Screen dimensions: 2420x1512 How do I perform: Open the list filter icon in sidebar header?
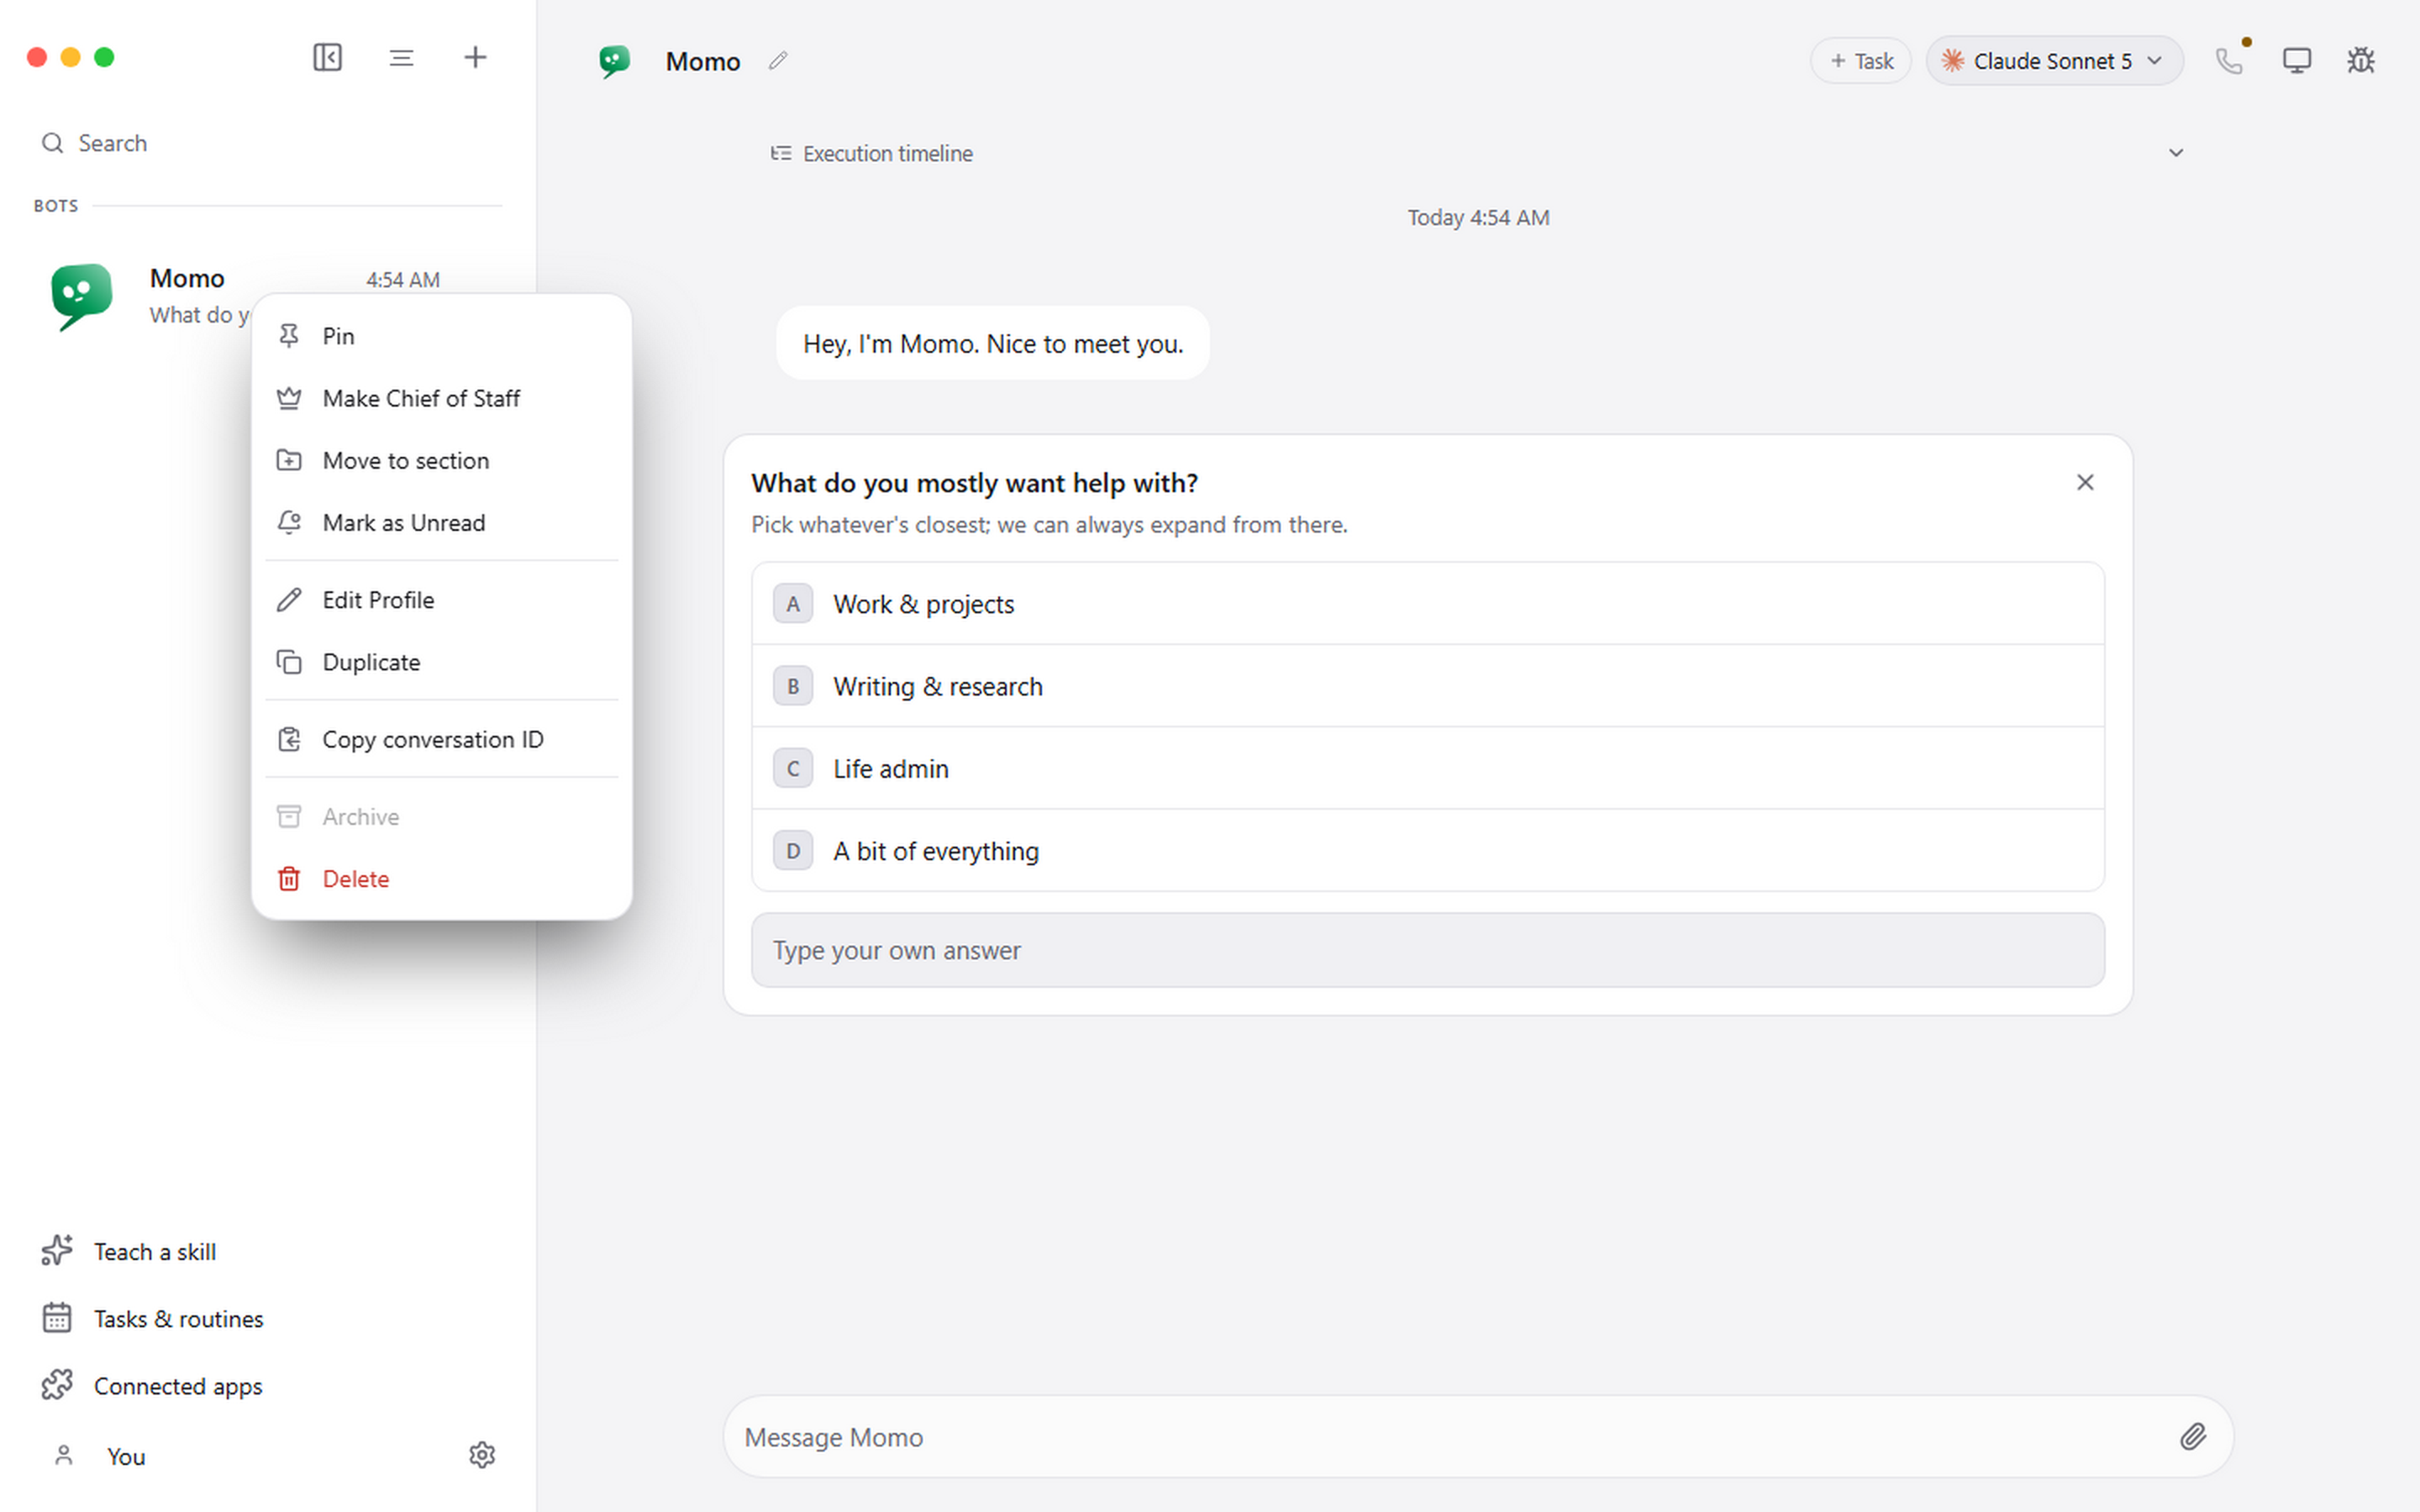point(401,57)
